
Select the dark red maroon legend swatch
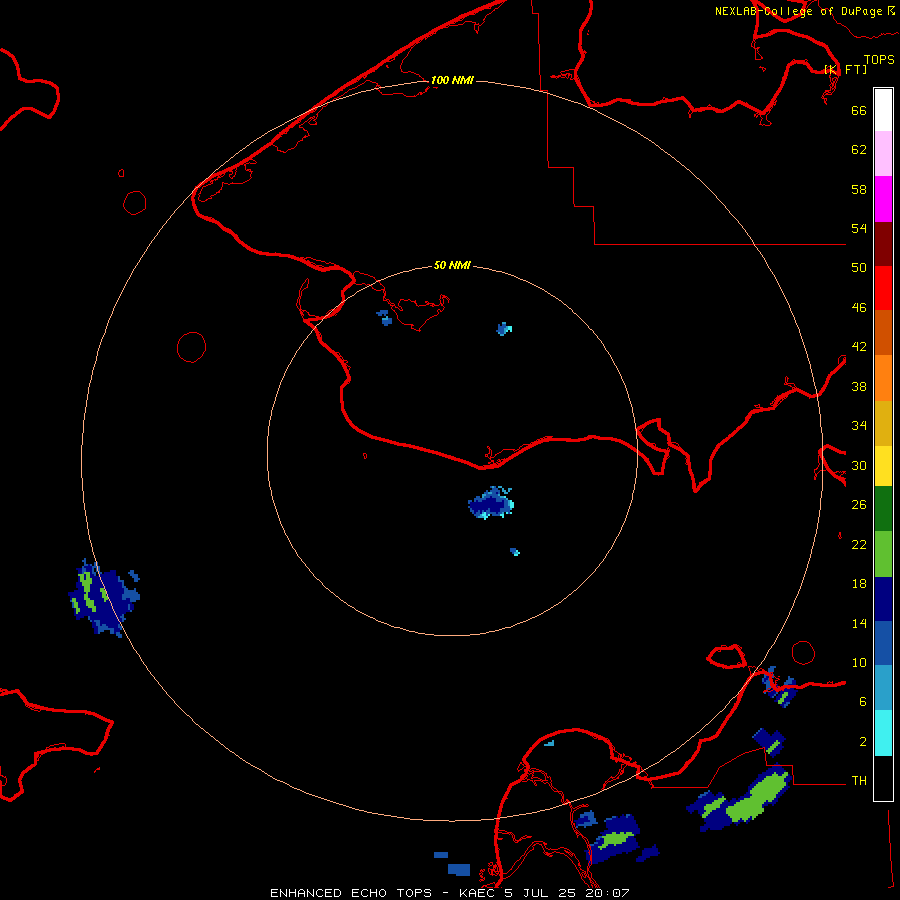pyautogui.click(x=883, y=244)
